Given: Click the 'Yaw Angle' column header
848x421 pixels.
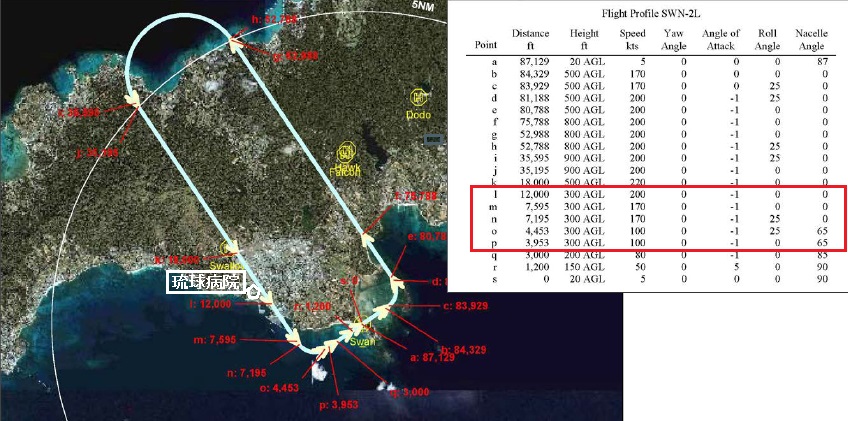Looking at the screenshot, I should click(x=674, y=40).
